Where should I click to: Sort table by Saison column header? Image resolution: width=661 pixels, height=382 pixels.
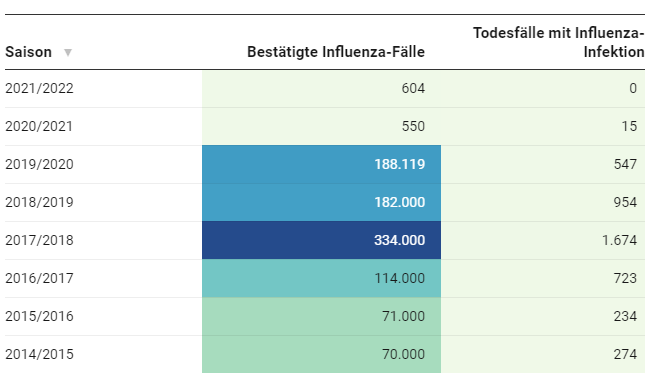coord(28,52)
